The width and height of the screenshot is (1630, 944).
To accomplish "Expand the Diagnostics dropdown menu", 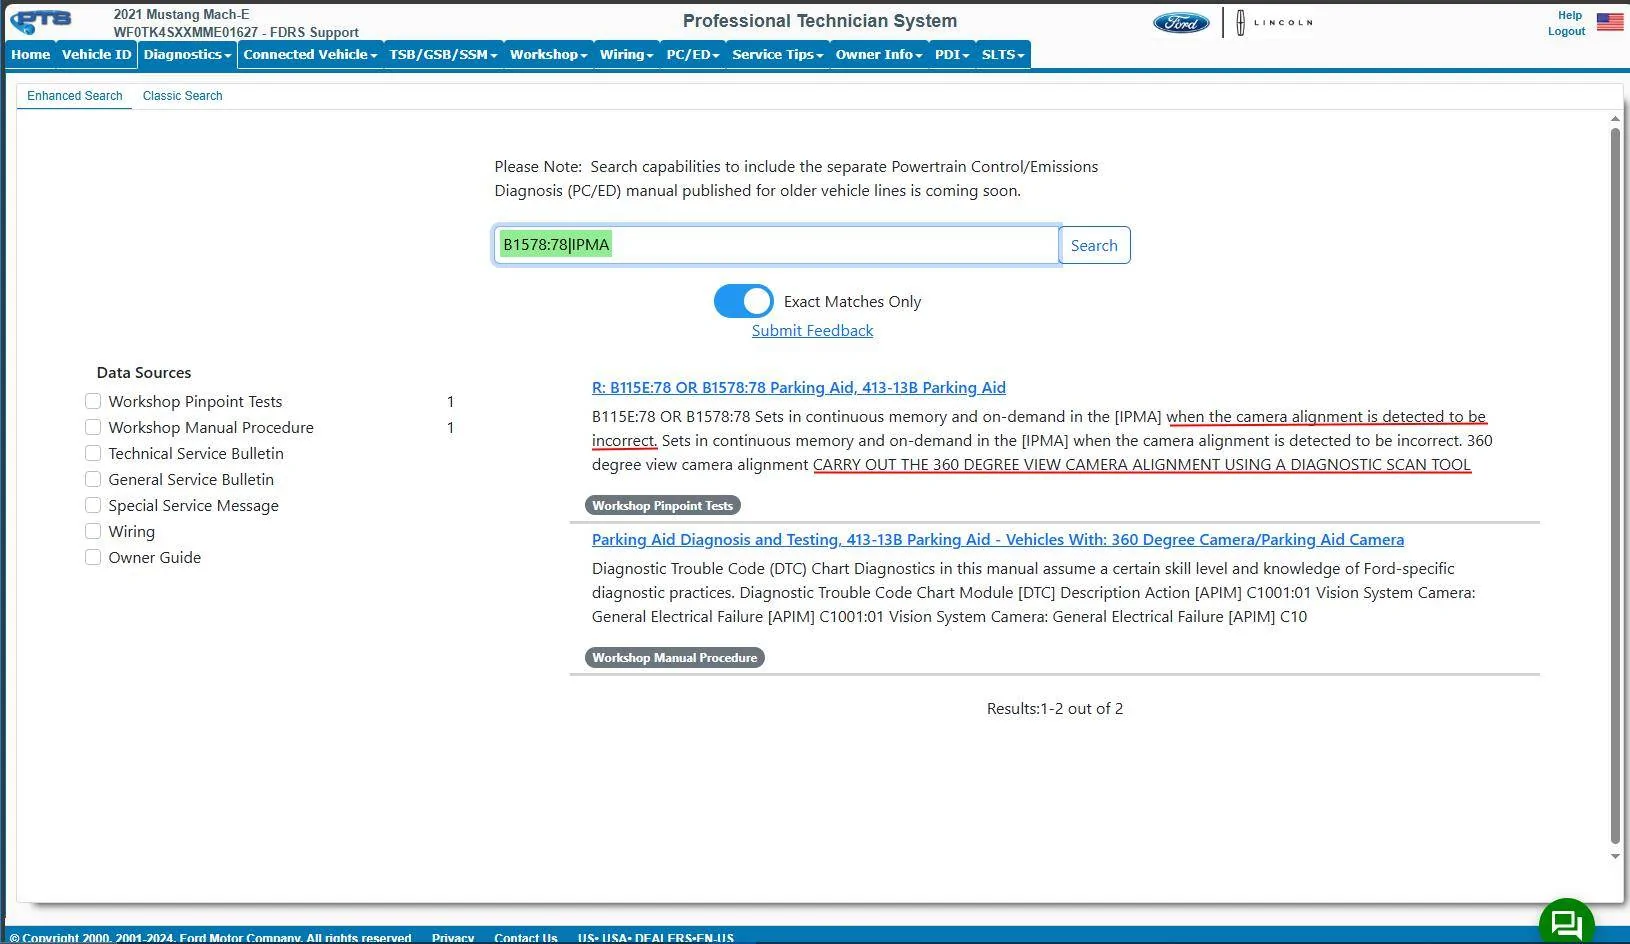I will [x=187, y=55].
